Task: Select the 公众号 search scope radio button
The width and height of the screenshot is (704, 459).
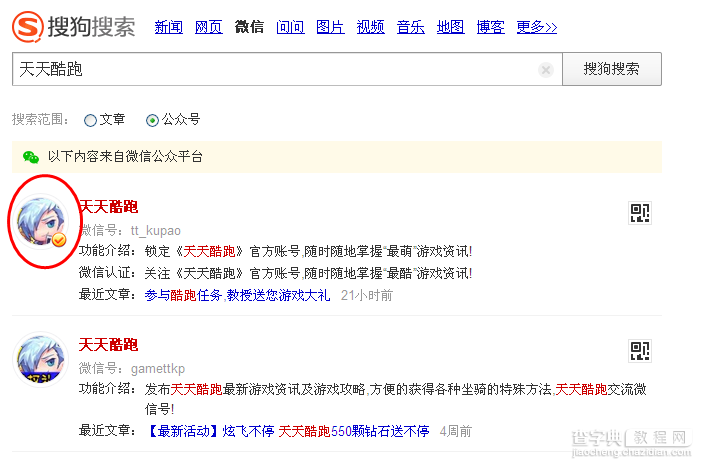Action: click(x=152, y=120)
